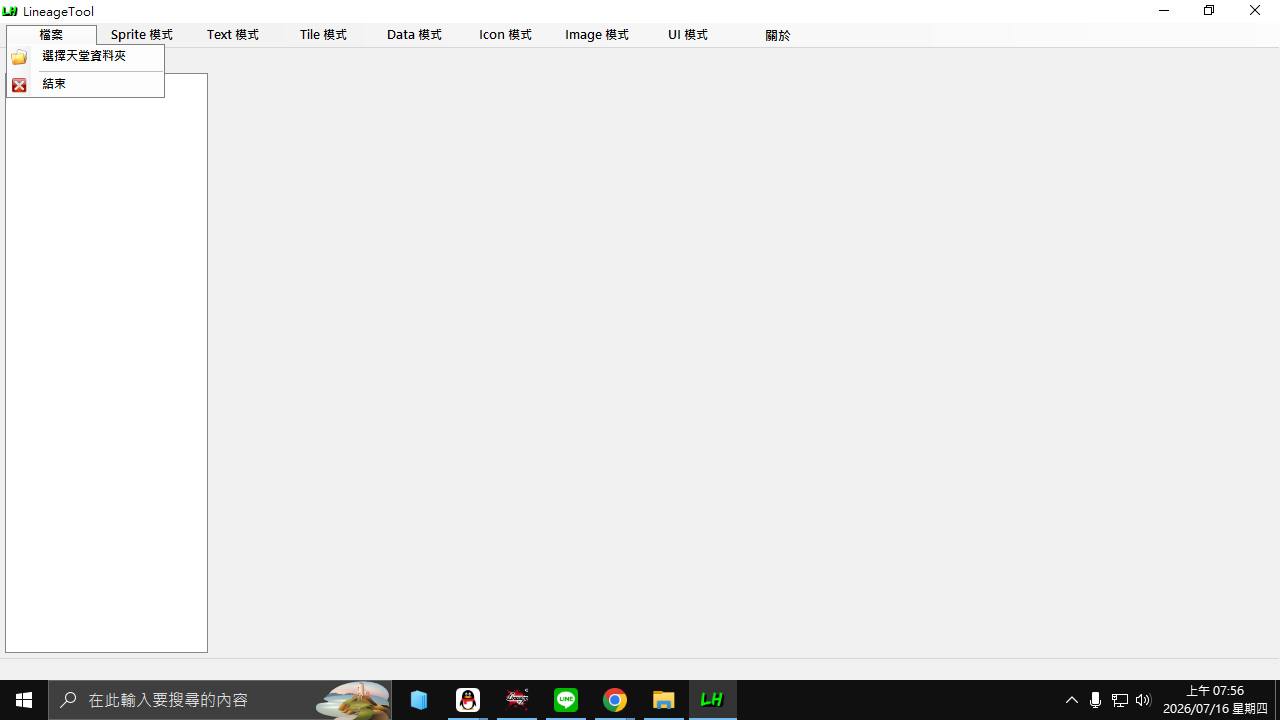Minimize the LineageTool window
1280x720 pixels.
(x=1164, y=11)
